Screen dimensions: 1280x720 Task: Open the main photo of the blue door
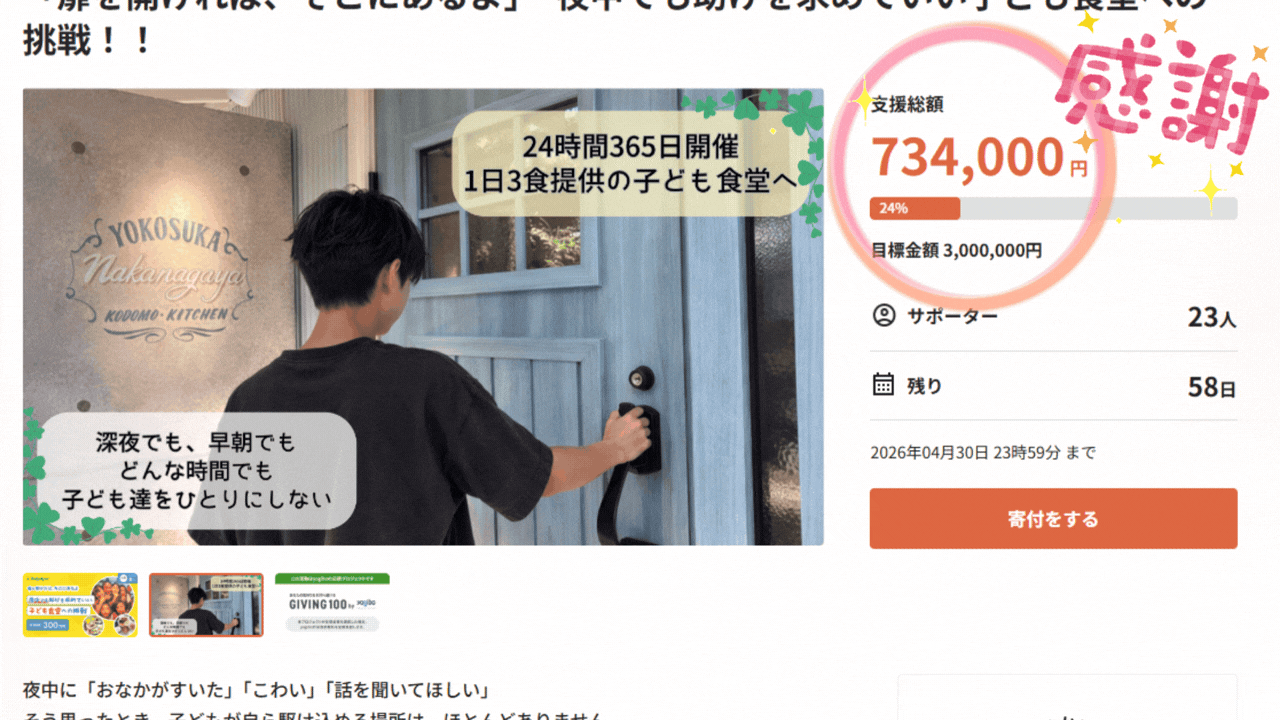click(423, 317)
